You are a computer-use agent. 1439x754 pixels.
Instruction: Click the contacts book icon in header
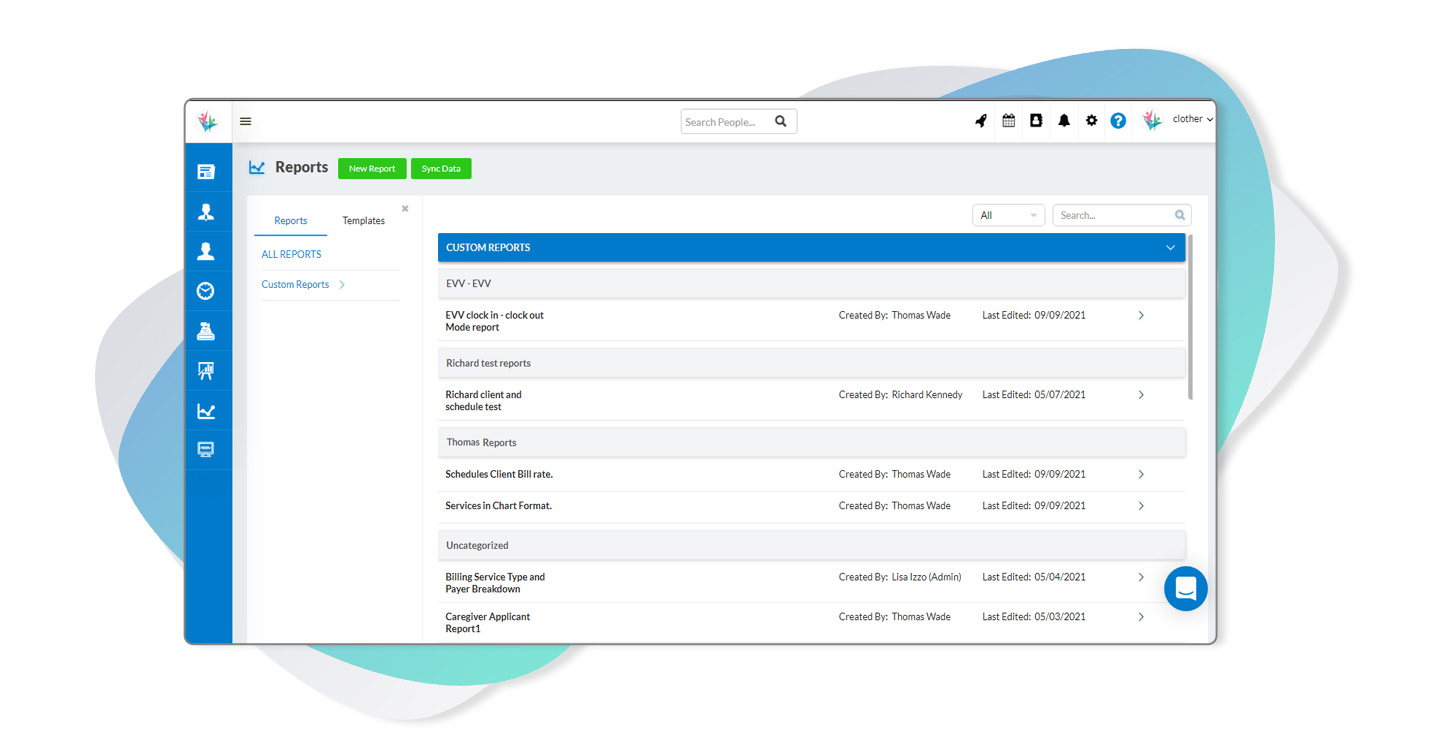pos(1036,121)
